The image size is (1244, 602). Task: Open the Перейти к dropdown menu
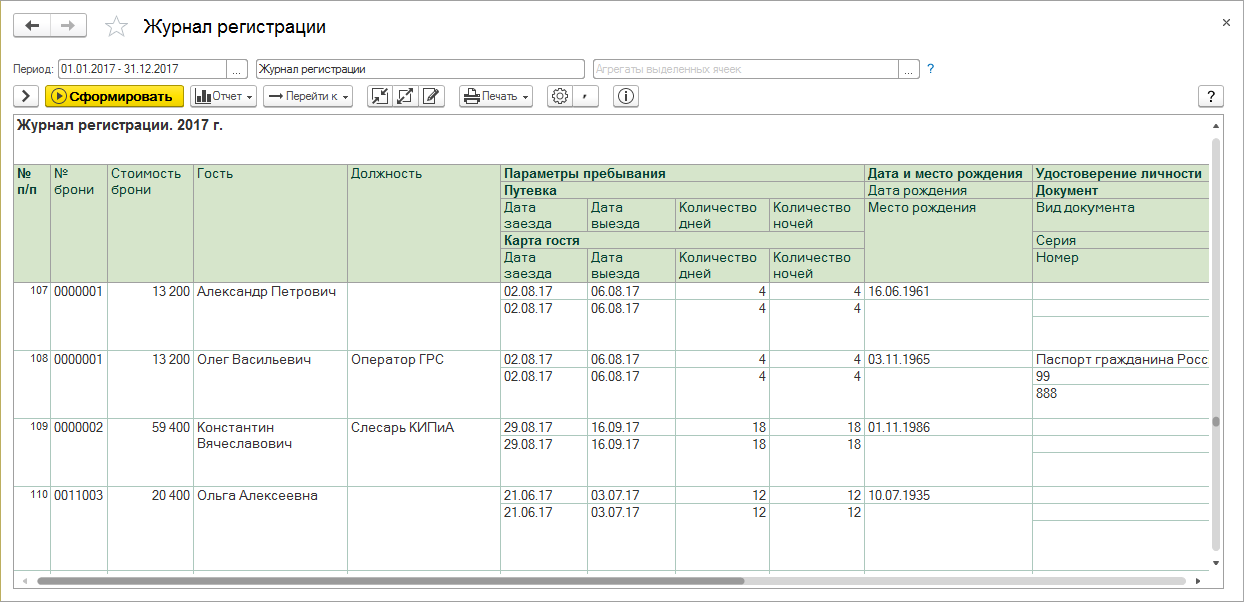(x=308, y=96)
